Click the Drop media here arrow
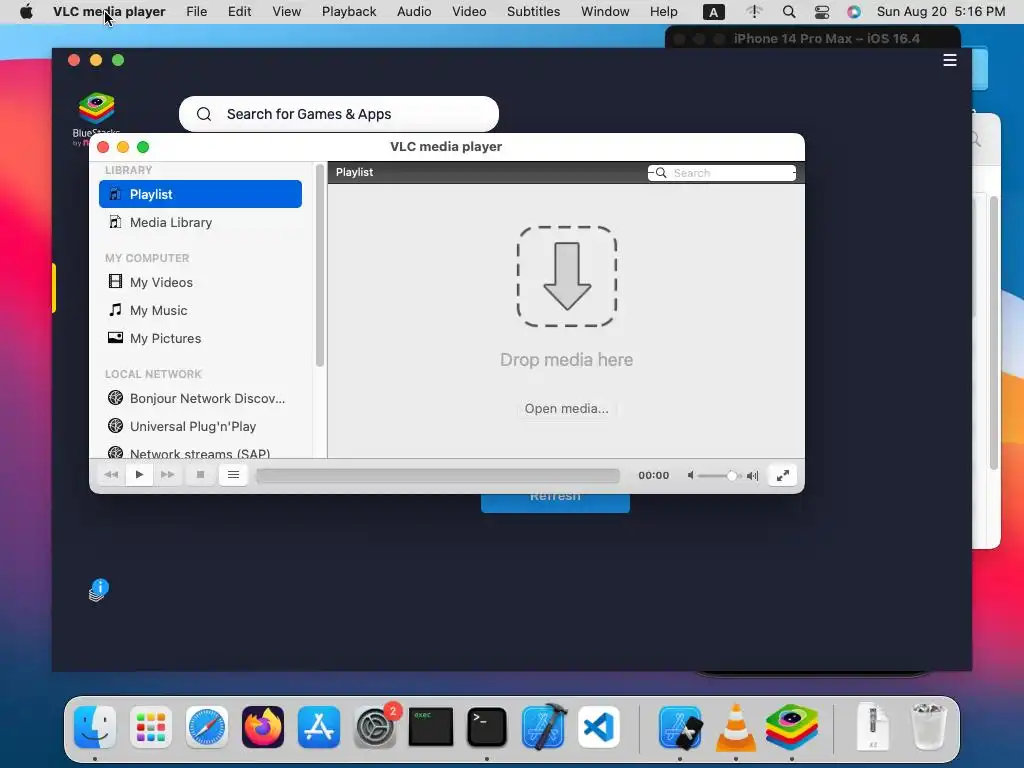Image resolution: width=1024 pixels, height=768 pixels. click(x=567, y=276)
